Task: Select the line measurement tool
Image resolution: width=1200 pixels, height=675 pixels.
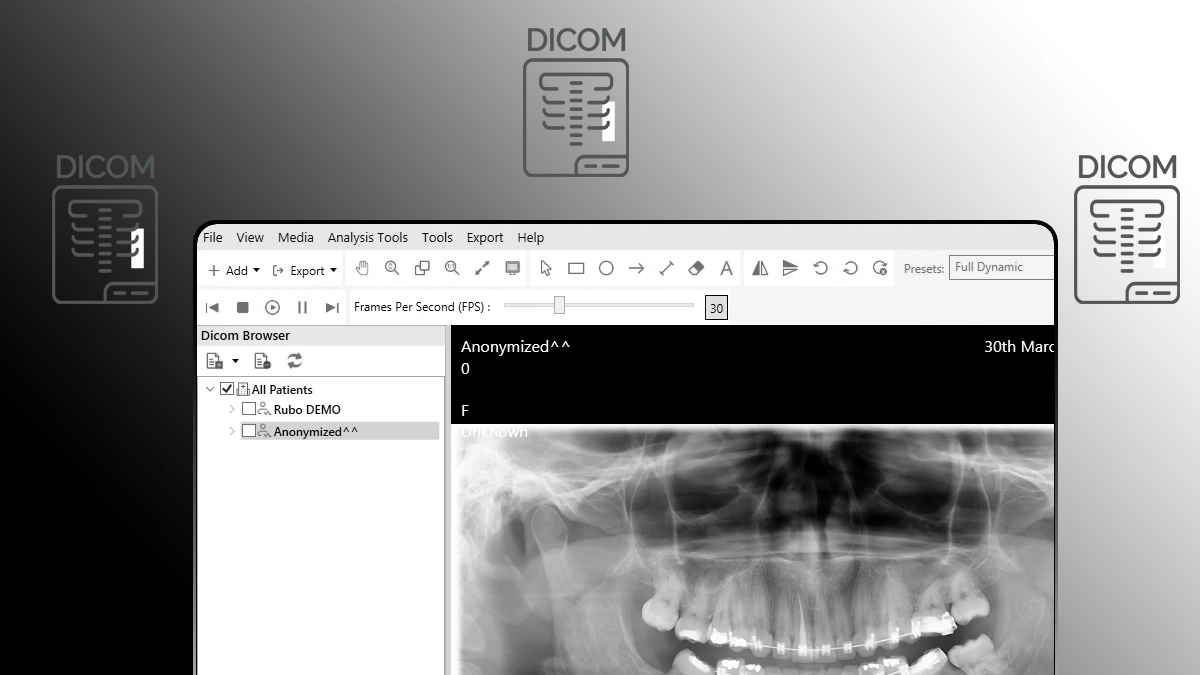Action: tap(666, 268)
